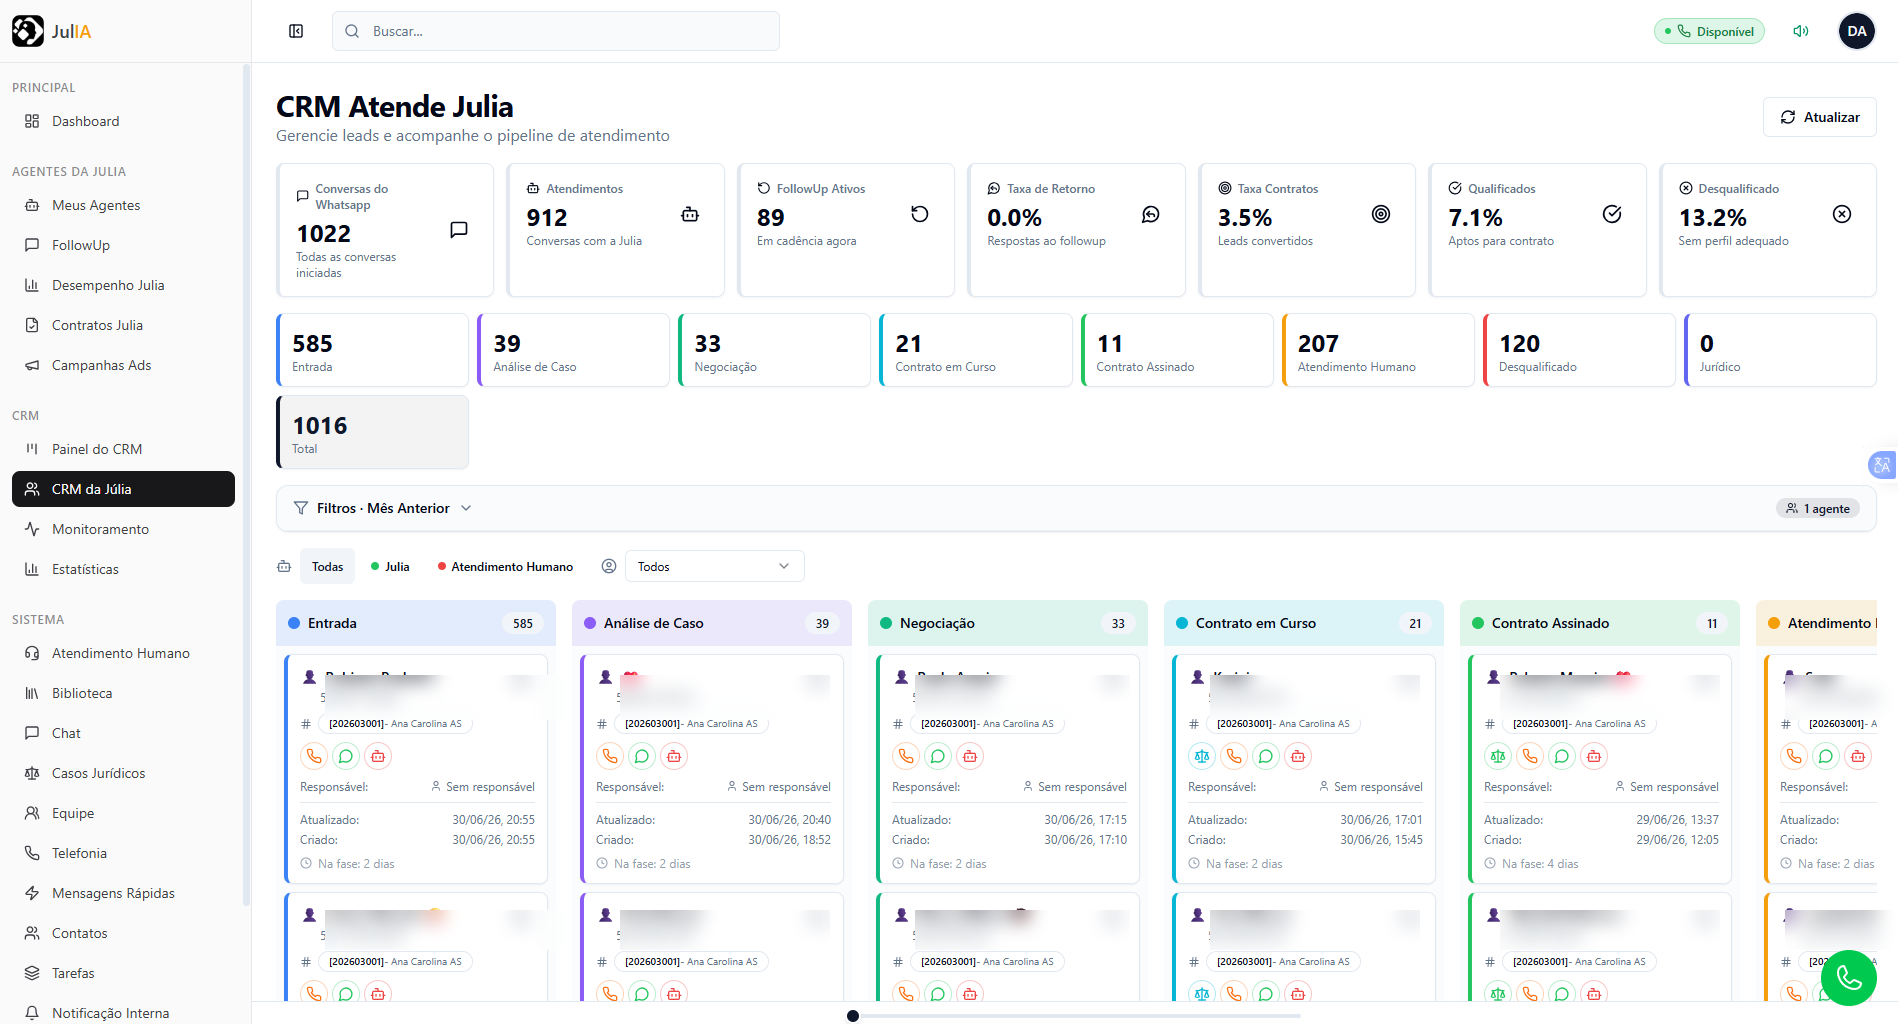Viewport: 1898px width, 1024px height.
Task: Go to Monitoramento page
Action: pos(123,529)
